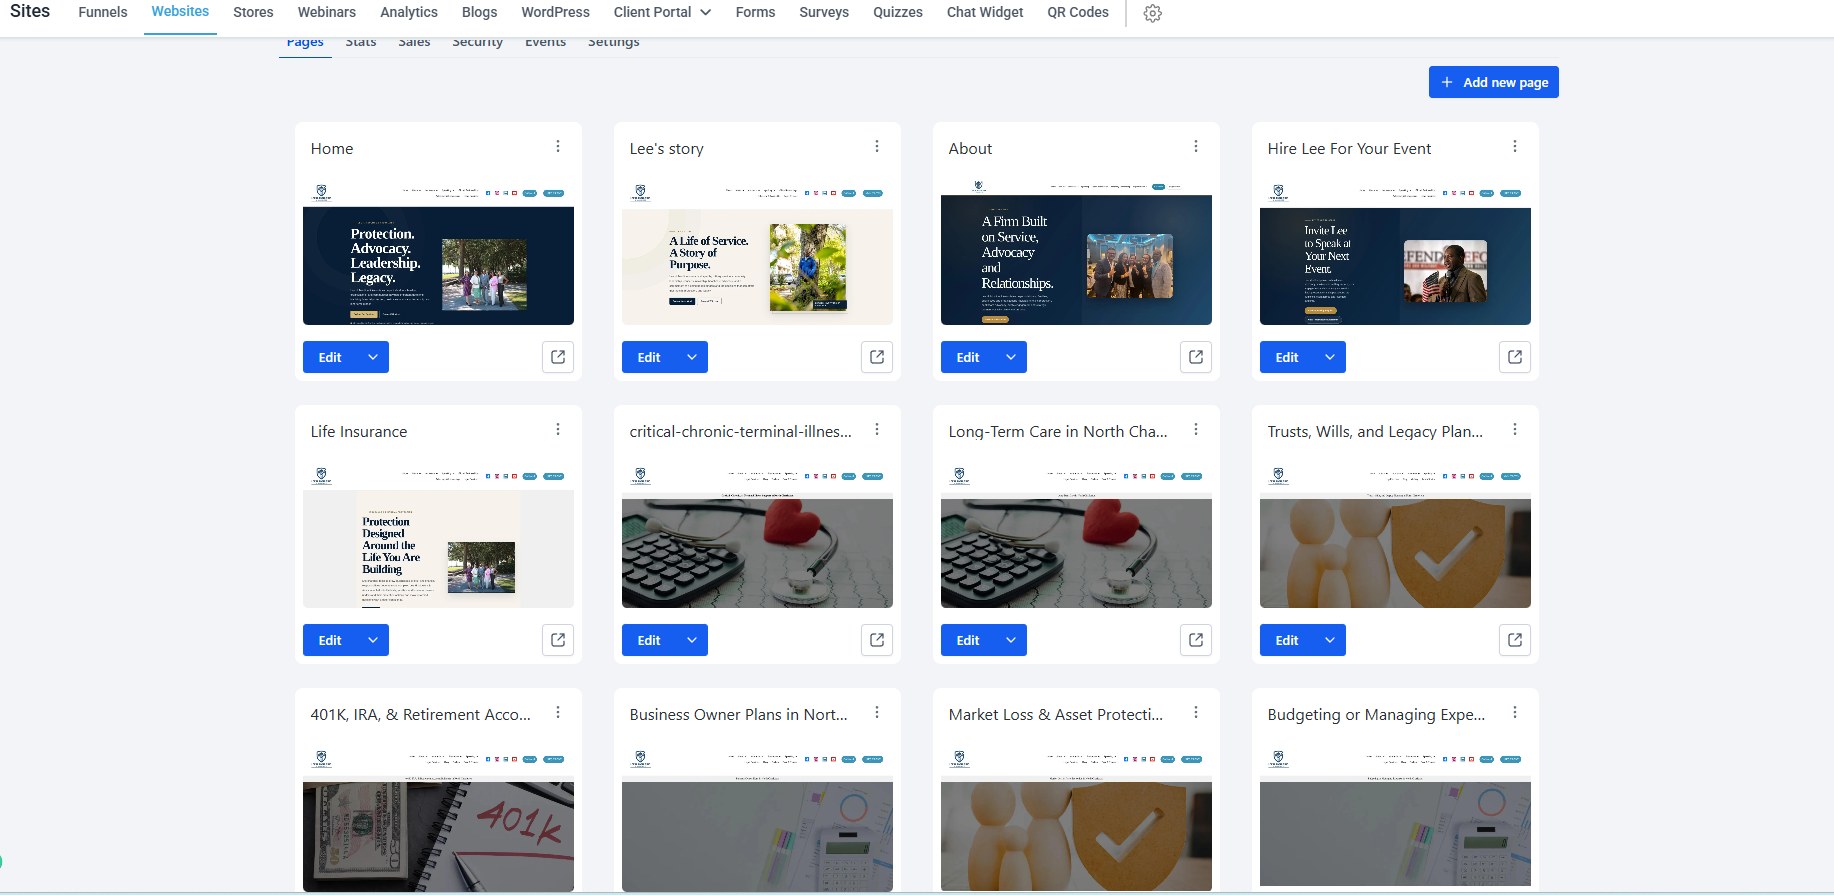Open the Webinars tab
This screenshot has height=895, width=1834.
(x=326, y=12)
